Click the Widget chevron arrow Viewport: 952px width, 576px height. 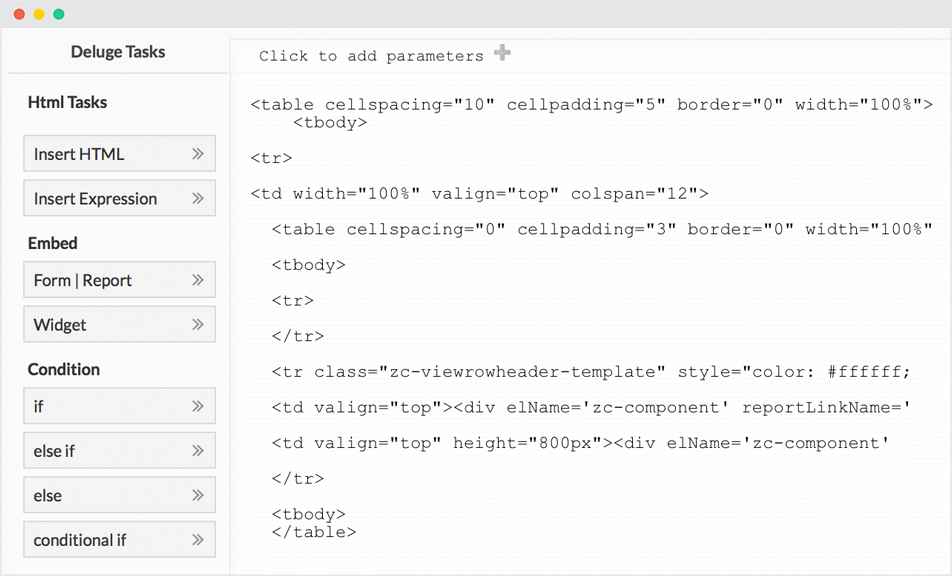[x=197, y=324]
